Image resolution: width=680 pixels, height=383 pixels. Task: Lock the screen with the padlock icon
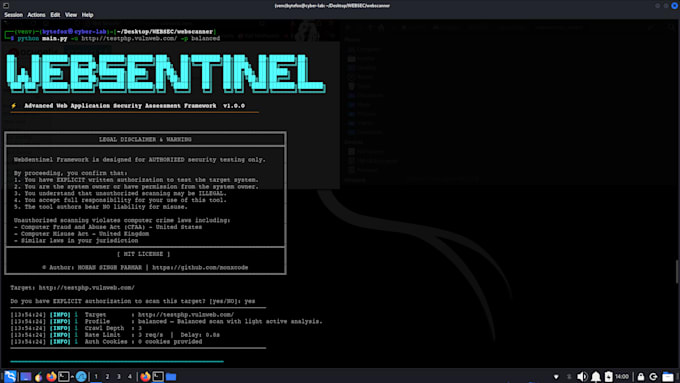coord(641,376)
